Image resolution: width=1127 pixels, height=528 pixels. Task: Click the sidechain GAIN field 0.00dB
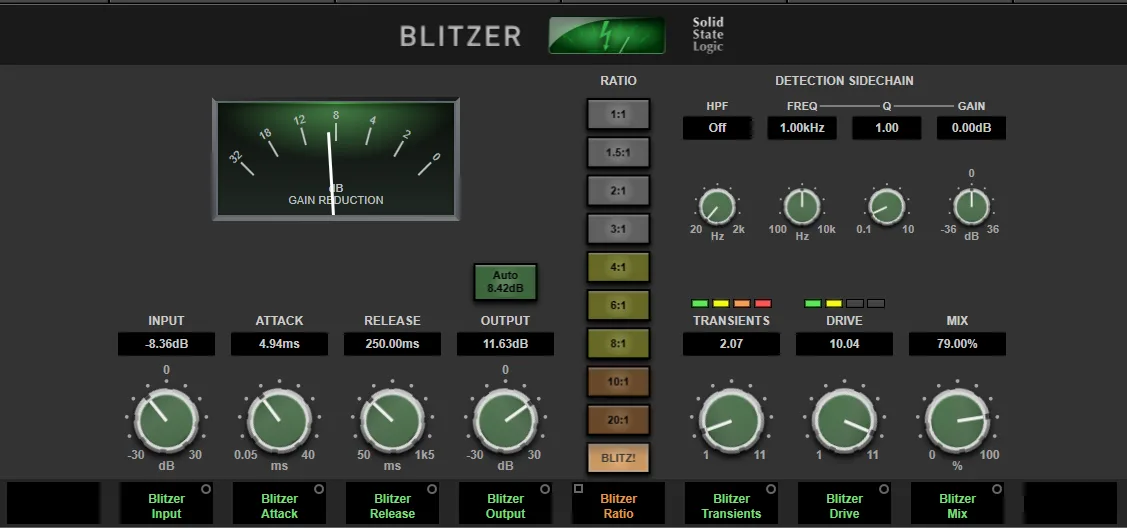(971, 128)
